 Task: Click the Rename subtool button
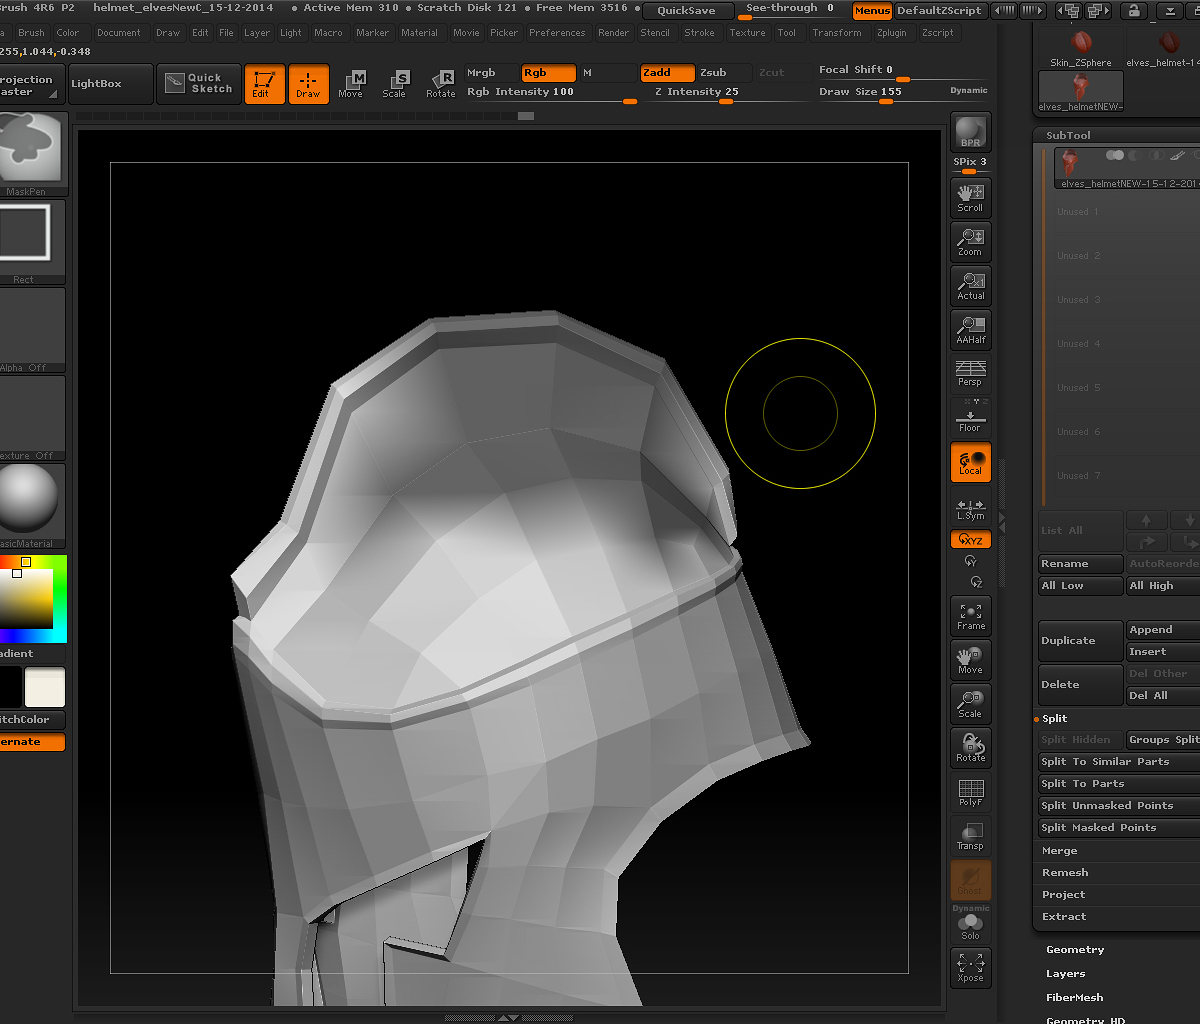click(1080, 564)
